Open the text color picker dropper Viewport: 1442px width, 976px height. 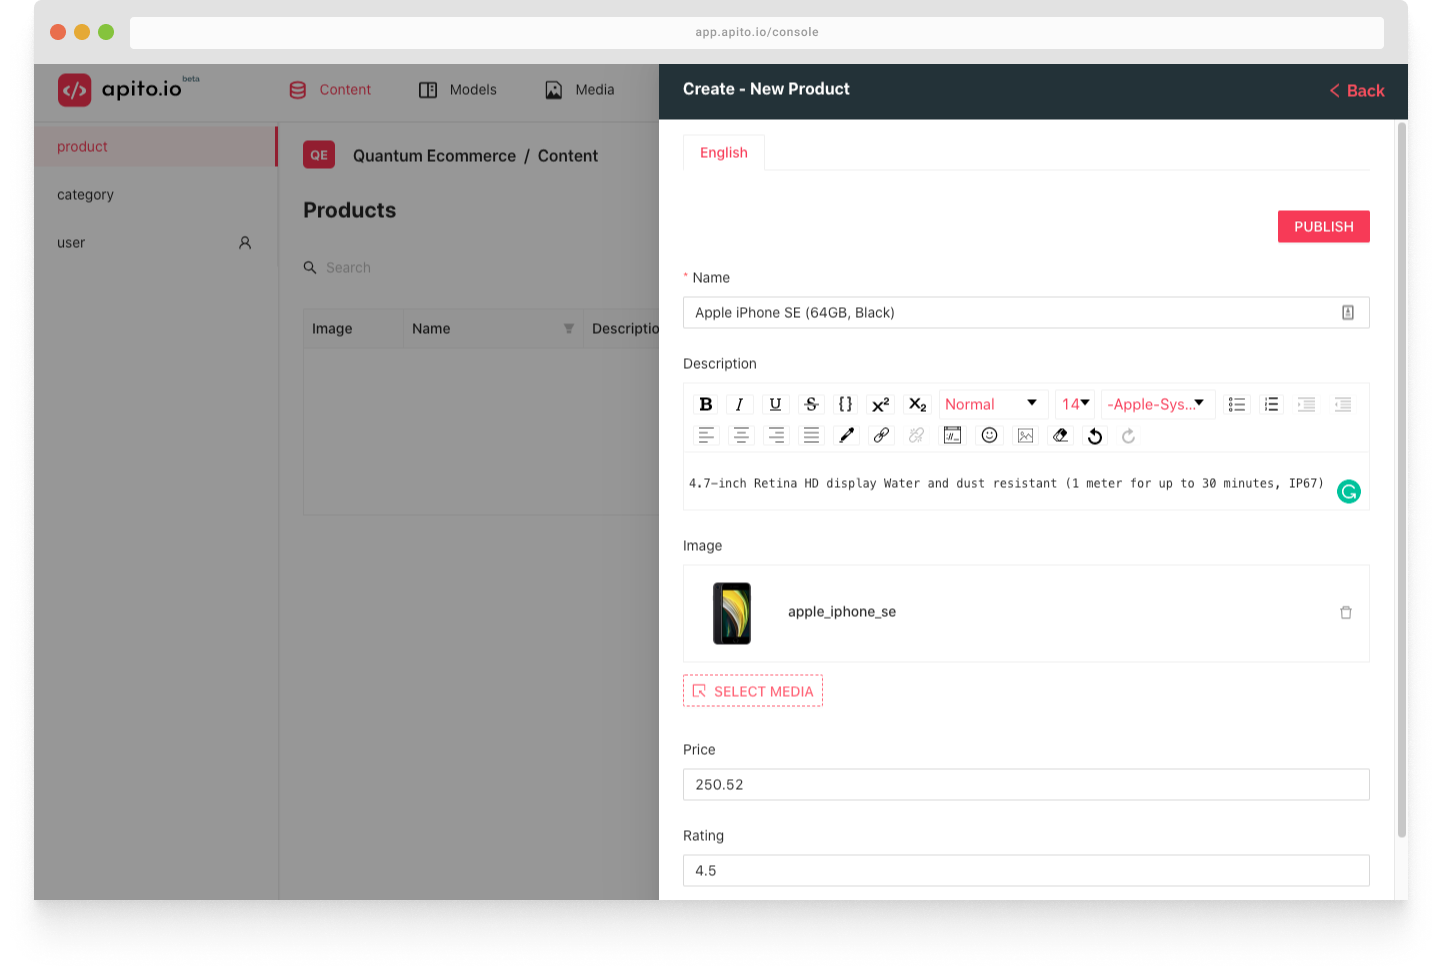click(x=846, y=435)
